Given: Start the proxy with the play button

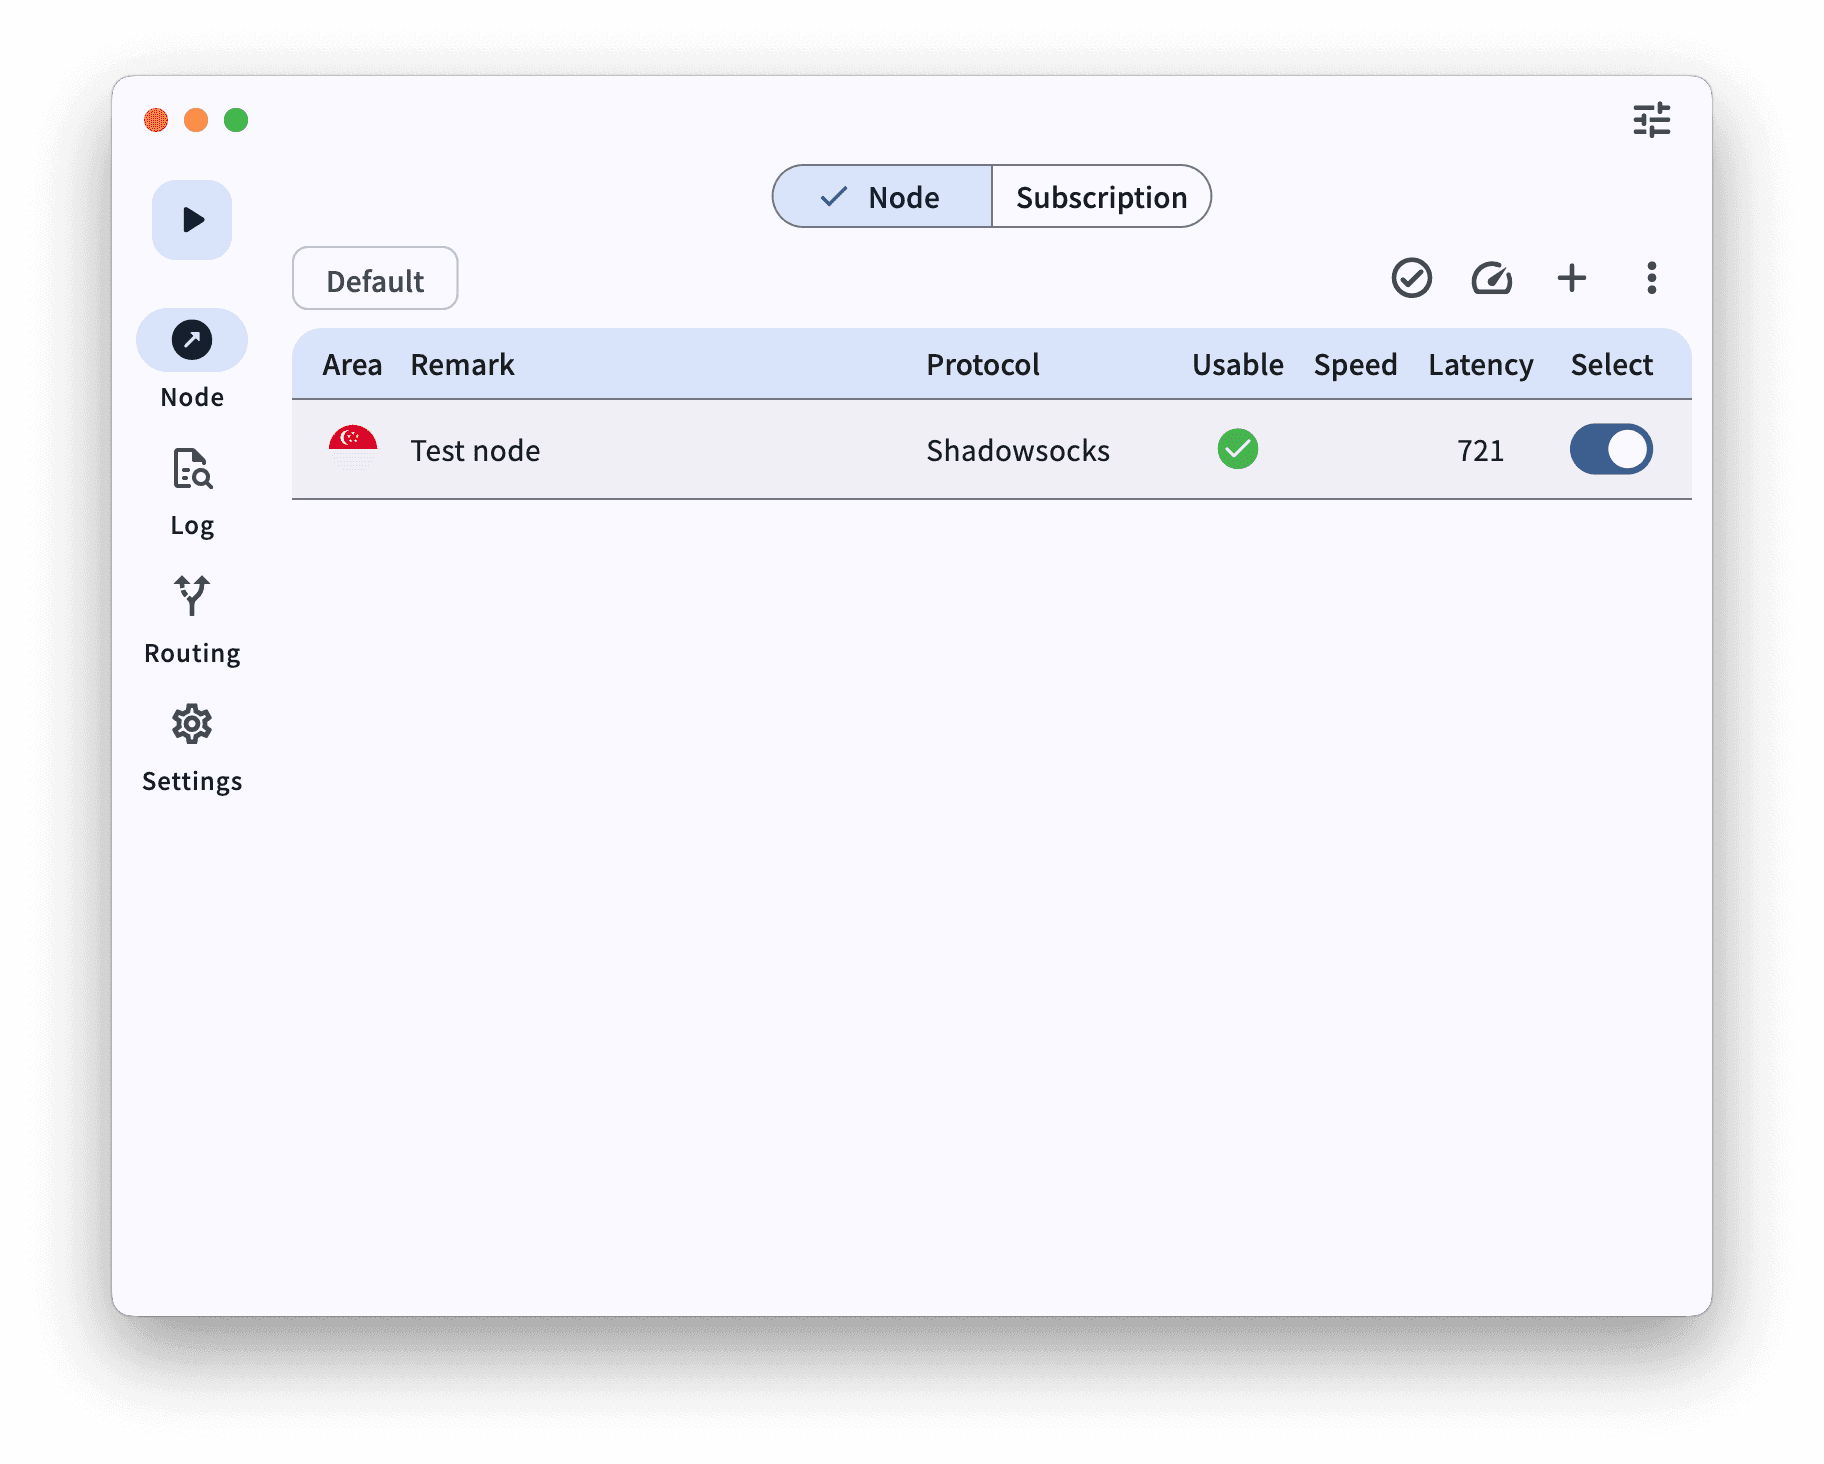Looking at the screenshot, I should 192,220.
